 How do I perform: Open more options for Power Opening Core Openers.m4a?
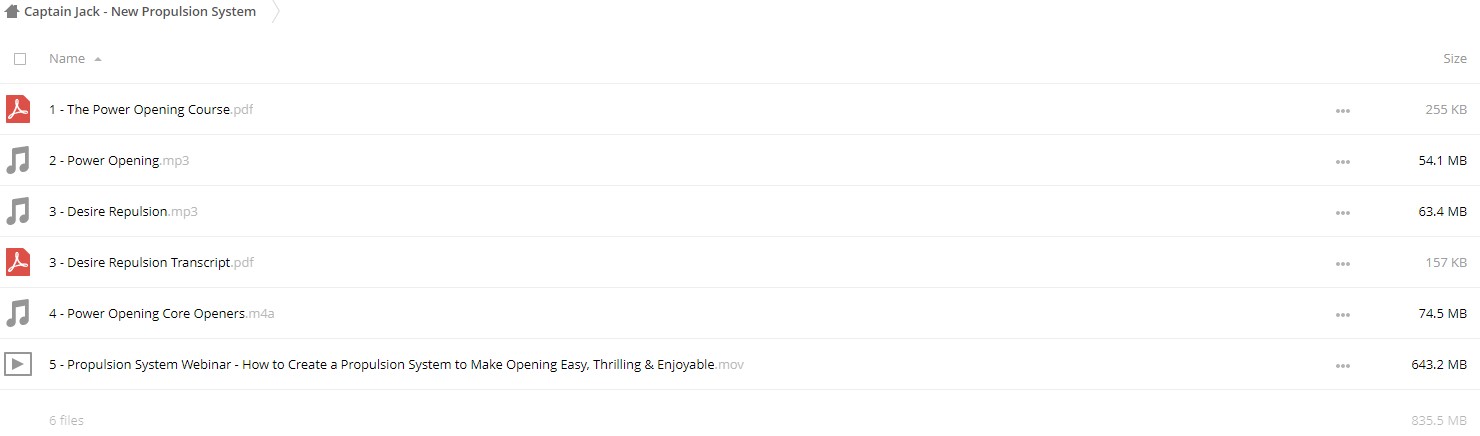pyautogui.click(x=1342, y=314)
